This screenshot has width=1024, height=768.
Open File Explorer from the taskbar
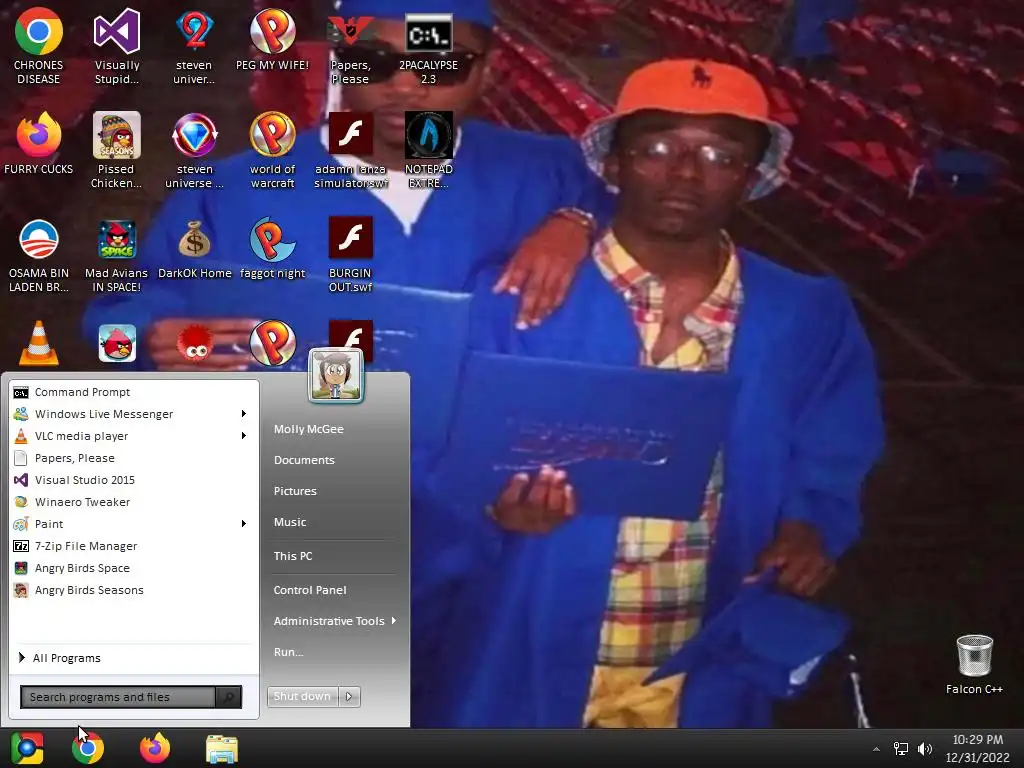click(x=222, y=748)
